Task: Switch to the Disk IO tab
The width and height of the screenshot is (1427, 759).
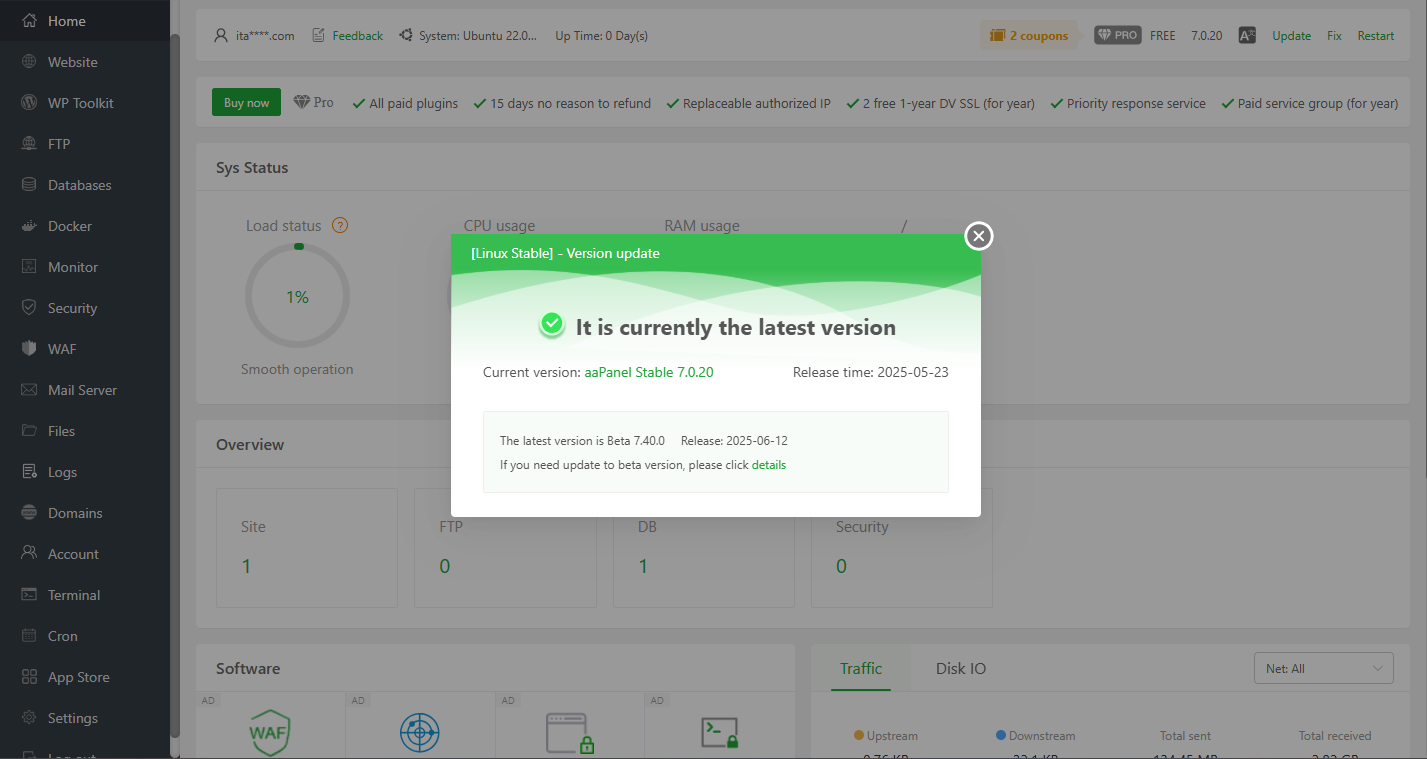Action: [x=959, y=668]
